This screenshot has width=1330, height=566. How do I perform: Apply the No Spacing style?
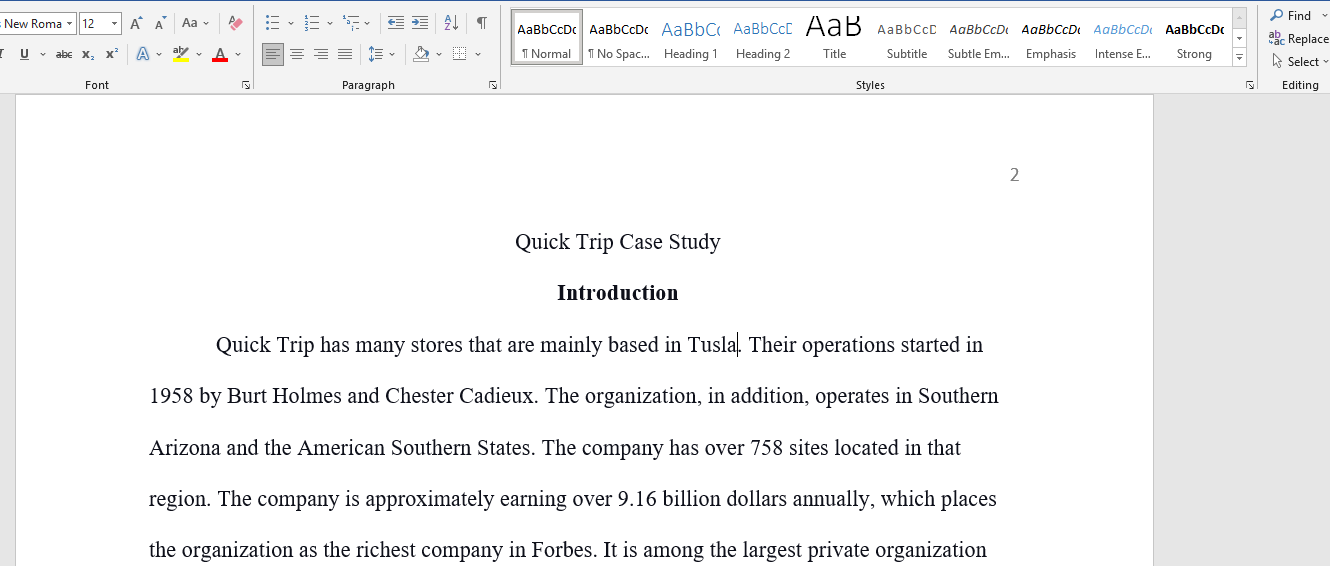point(619,38)
